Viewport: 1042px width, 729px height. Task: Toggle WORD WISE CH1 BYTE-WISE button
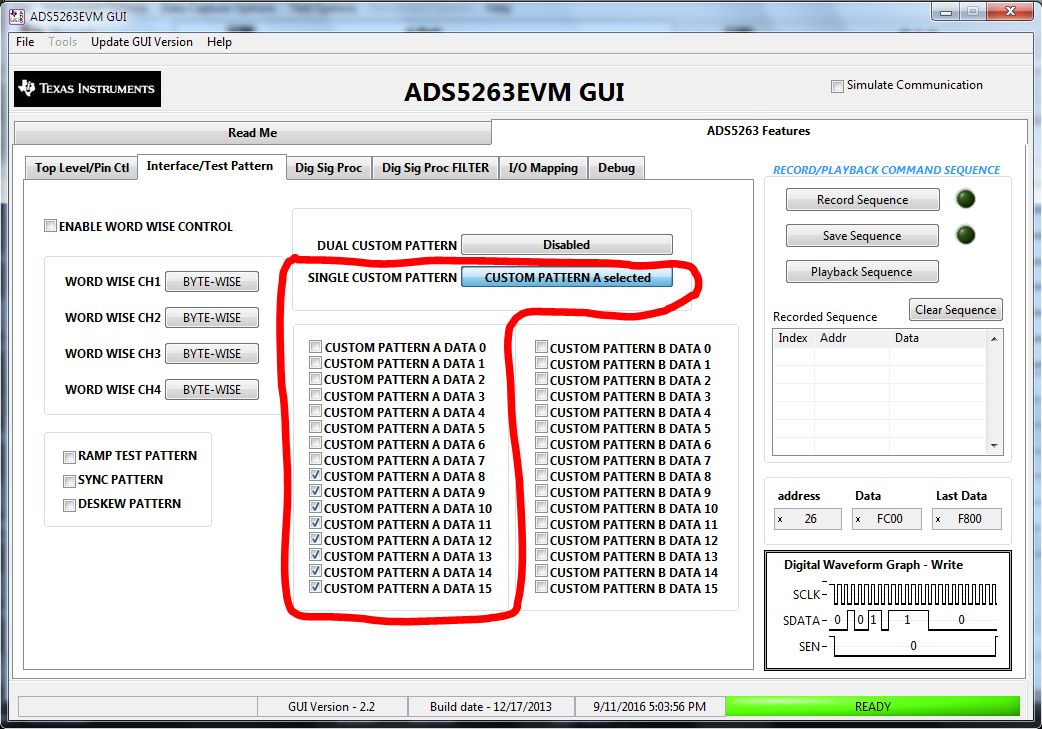[212, 282]
